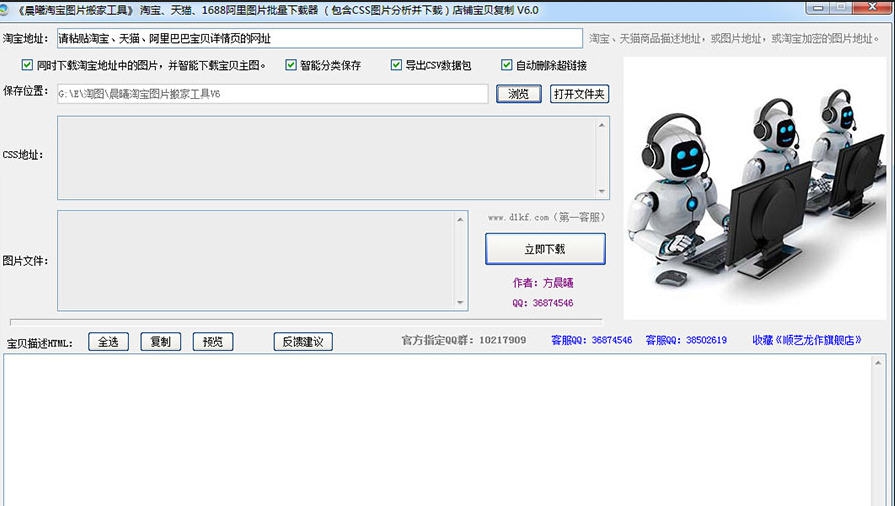Toggle download images from Taobao address checkbox
Image resolution: width=895 pixels, height=506 pixels.
click(x=27, y=65)
